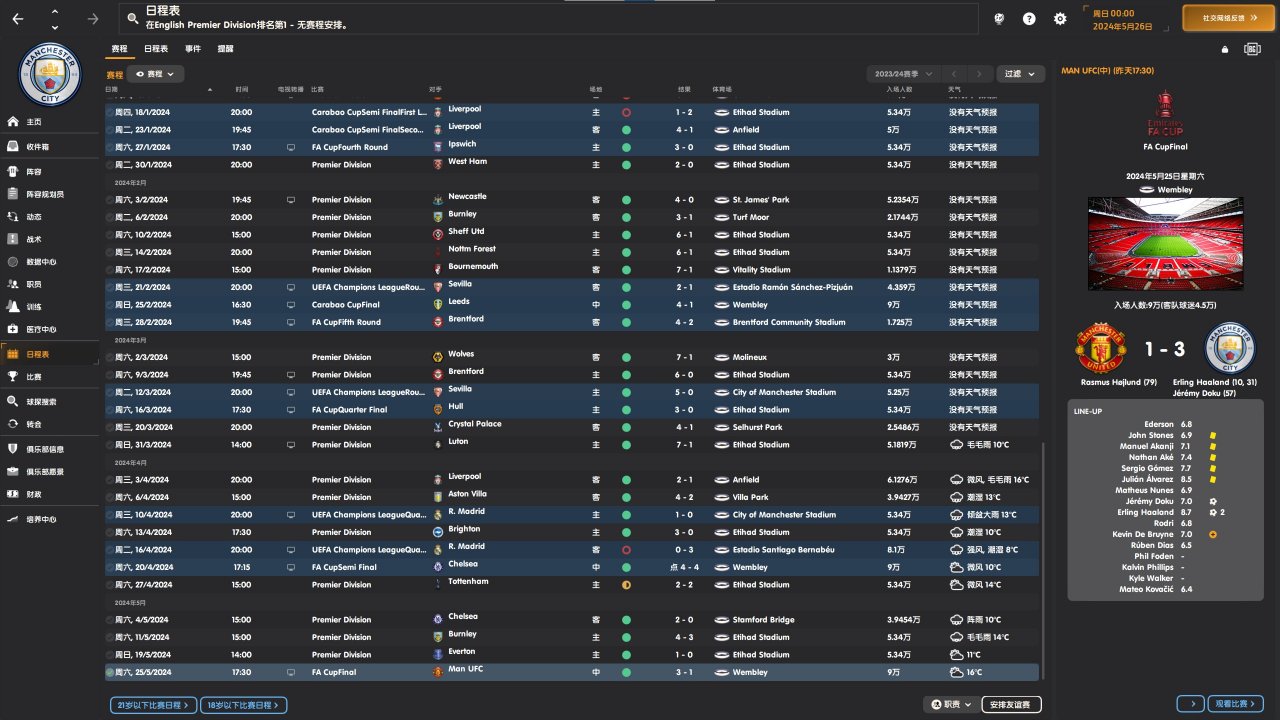Click the 观看比赛 button
Viewport: 1280px width, 720px height.
pos(1236,704)
